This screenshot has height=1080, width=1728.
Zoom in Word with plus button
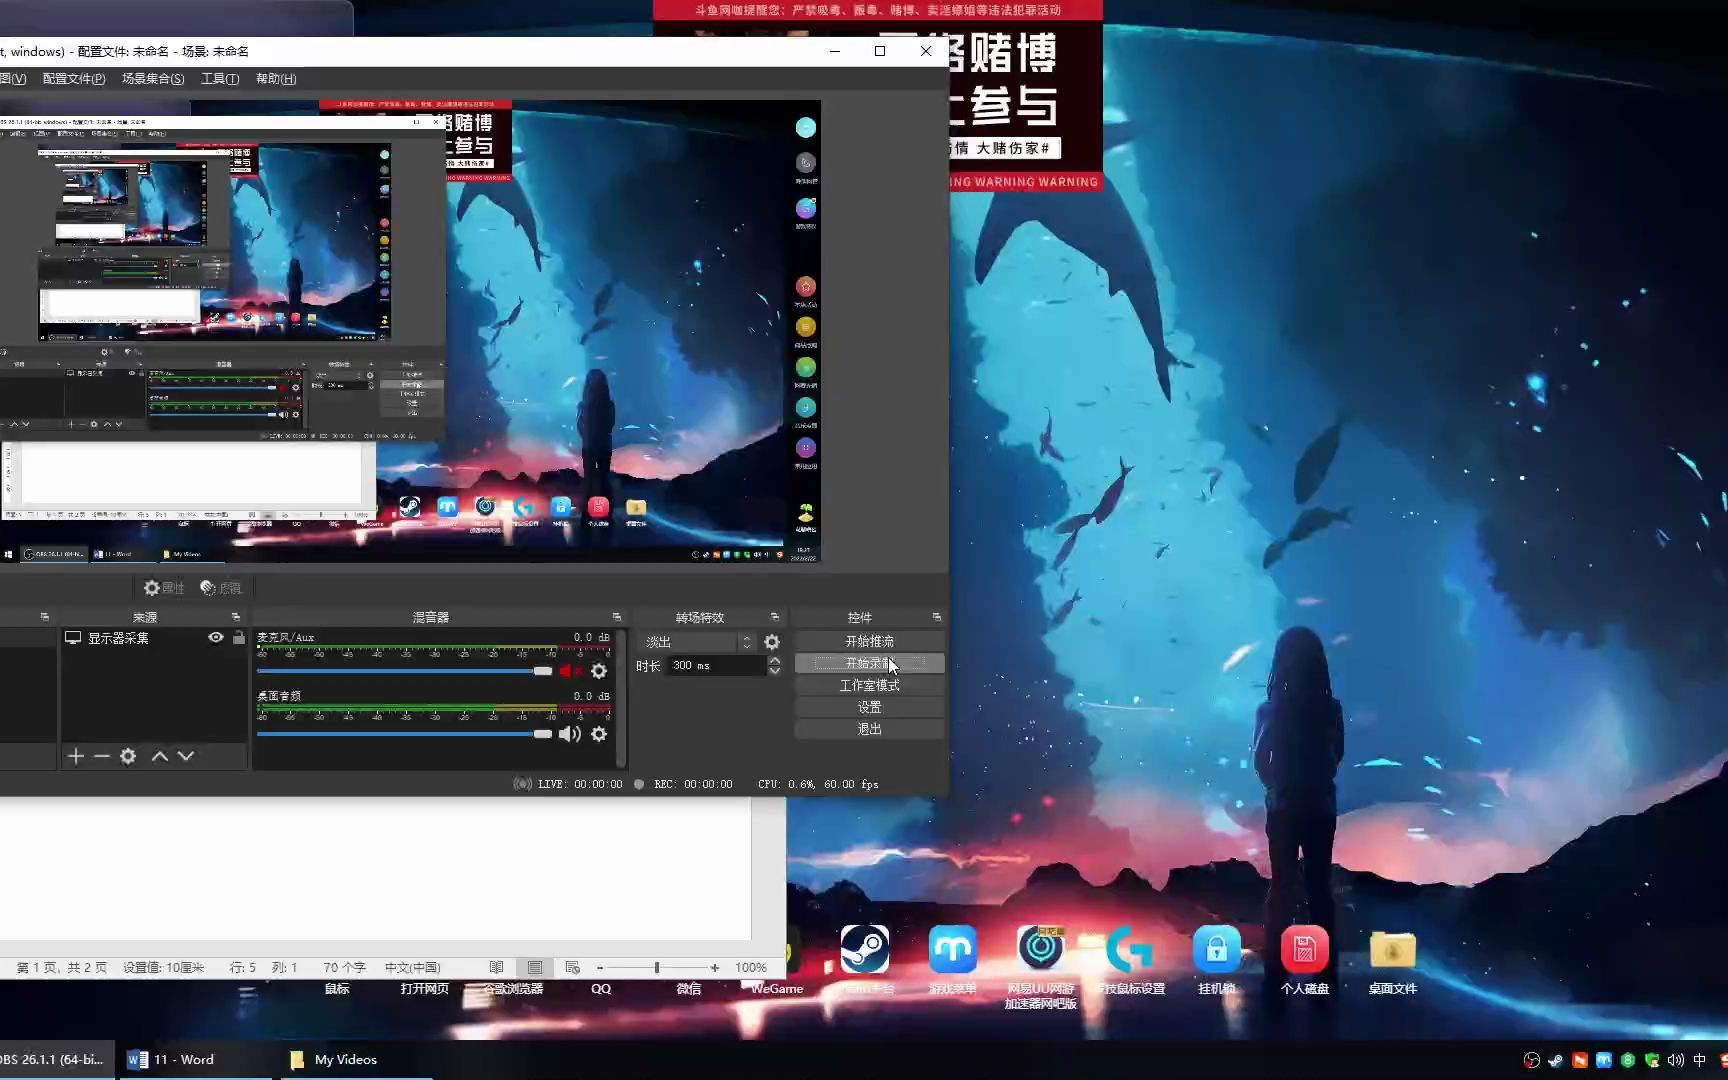point(715,967)
